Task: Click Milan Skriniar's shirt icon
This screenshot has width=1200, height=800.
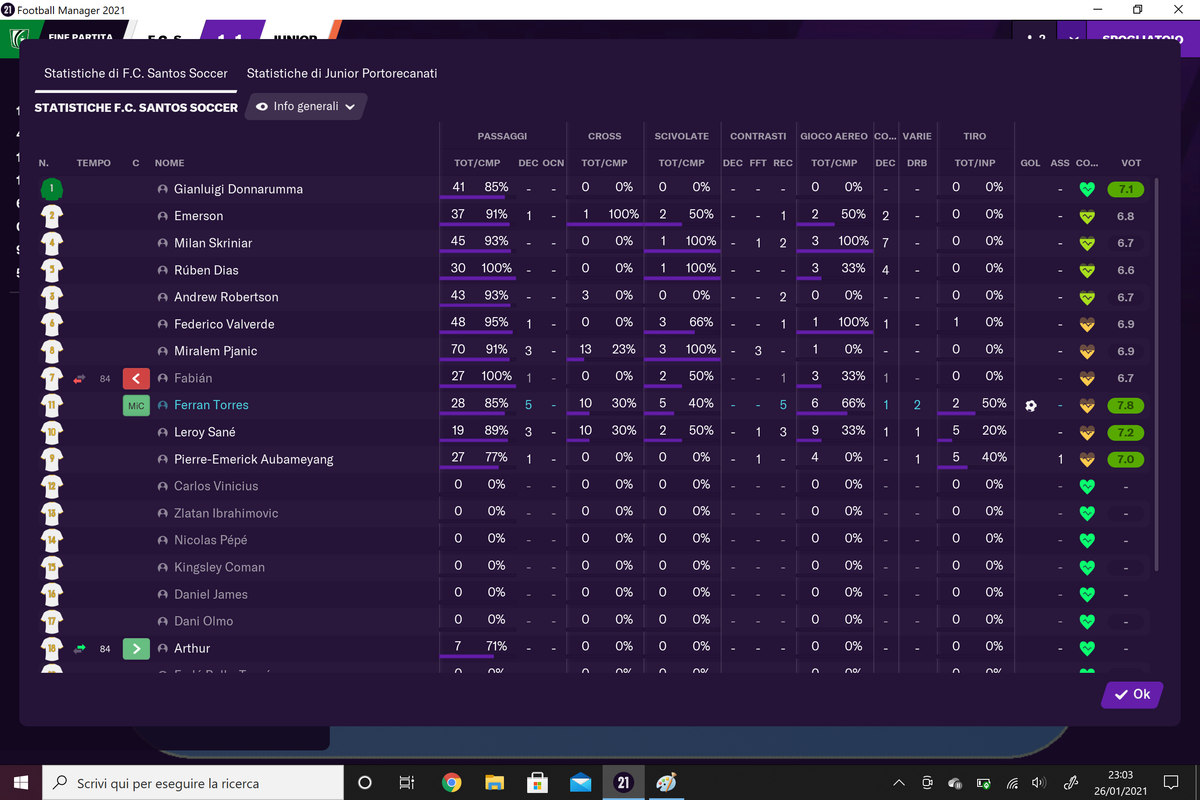Action: (x=52, y=242)
